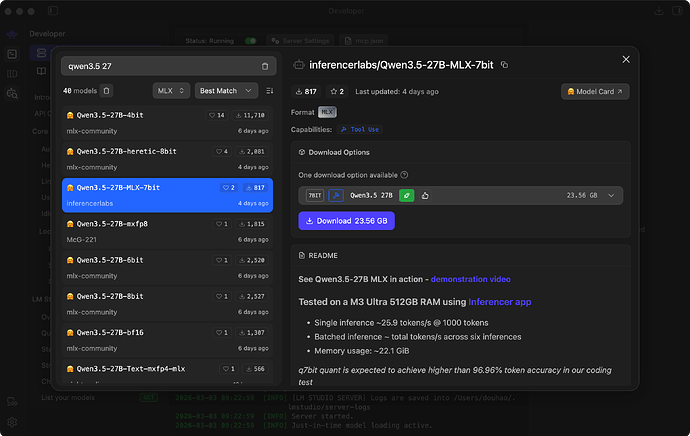Focus the search field containing qwen3.5 27
Image resolution: width=690 pixels, height=436 pixels.
point(169,66)
